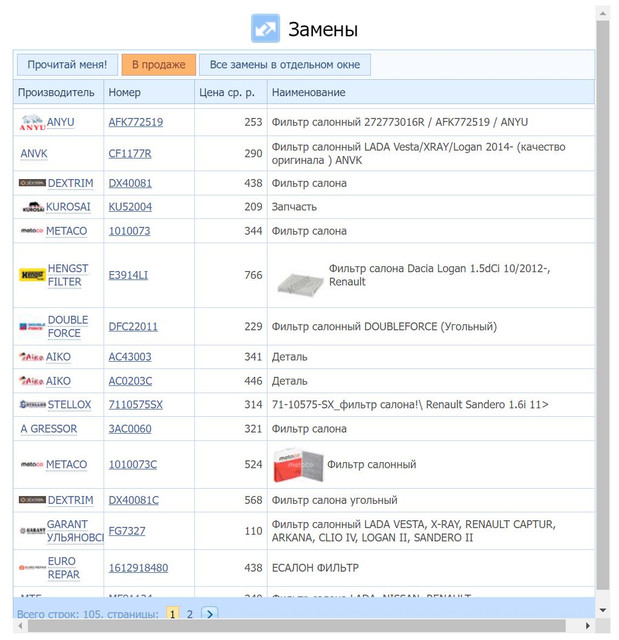Viewport: 619px width, 640px height.
Task: Open the Metaco 1010073C filter box thumbnail
Action: pos(298,466)
